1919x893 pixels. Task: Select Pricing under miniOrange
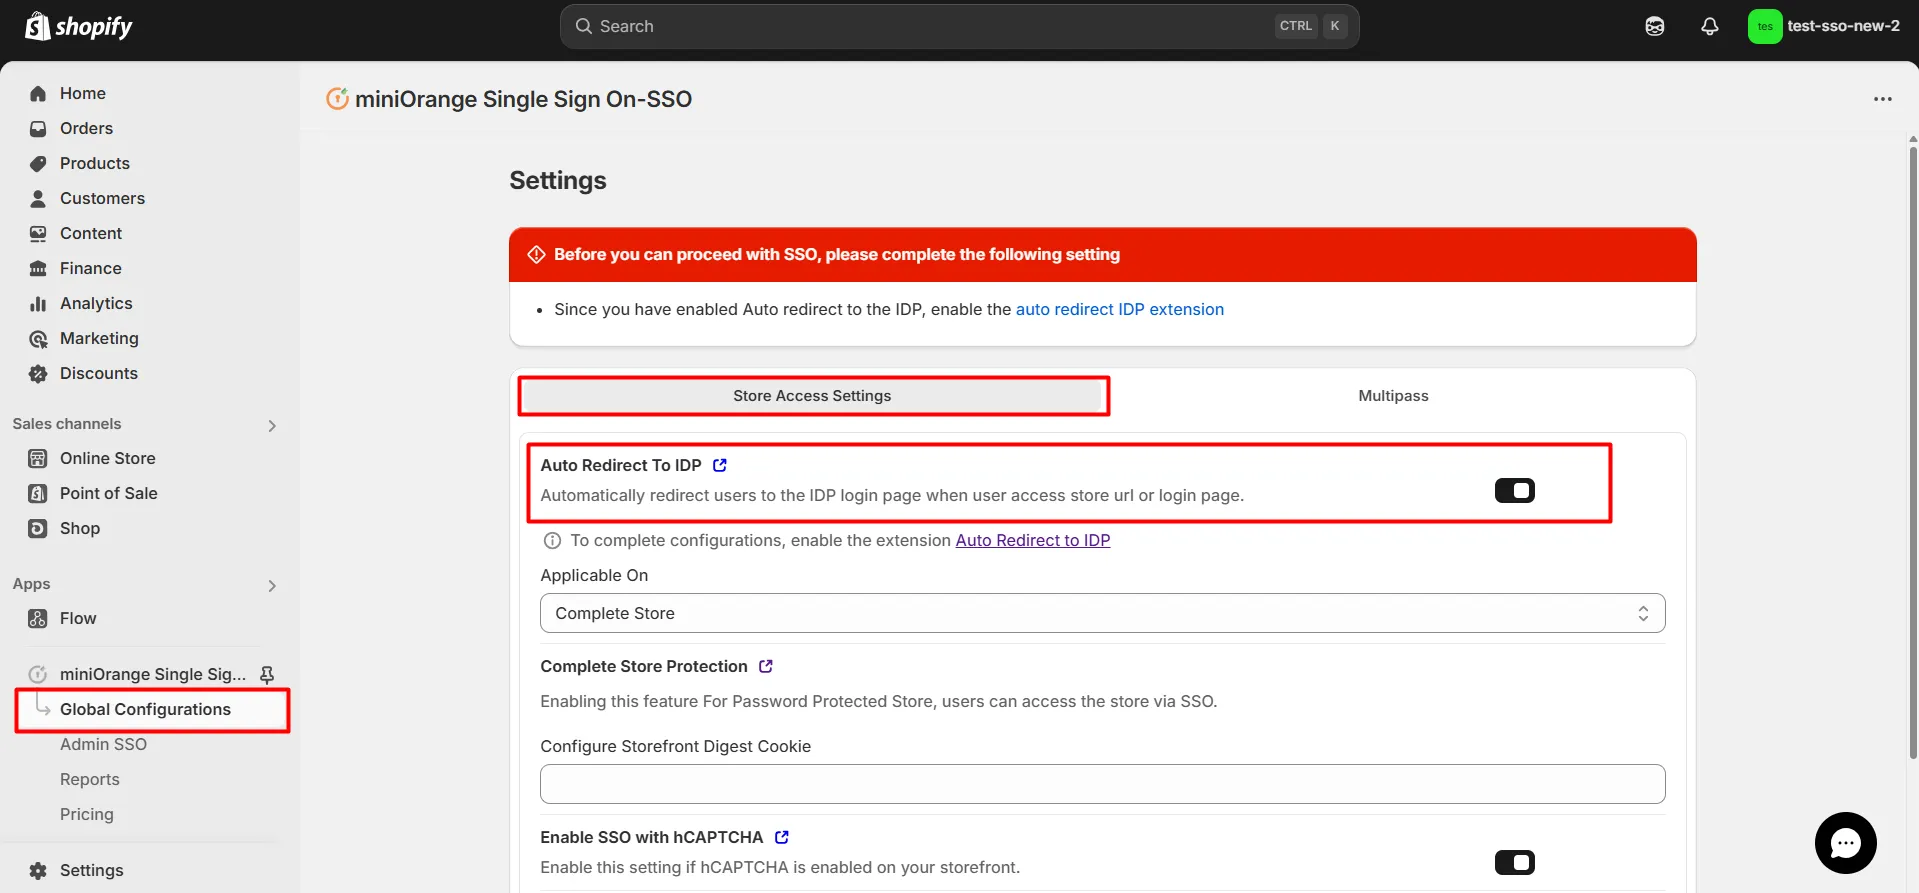pyautogui.click(x=86, y=814)
